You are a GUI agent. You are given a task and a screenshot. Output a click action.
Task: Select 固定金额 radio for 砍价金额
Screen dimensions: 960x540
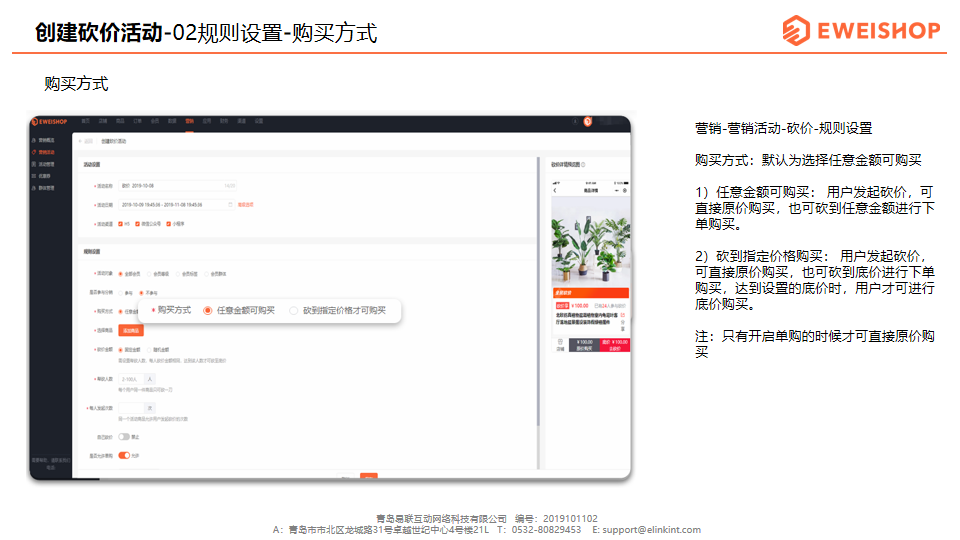[x=121, y=350]
